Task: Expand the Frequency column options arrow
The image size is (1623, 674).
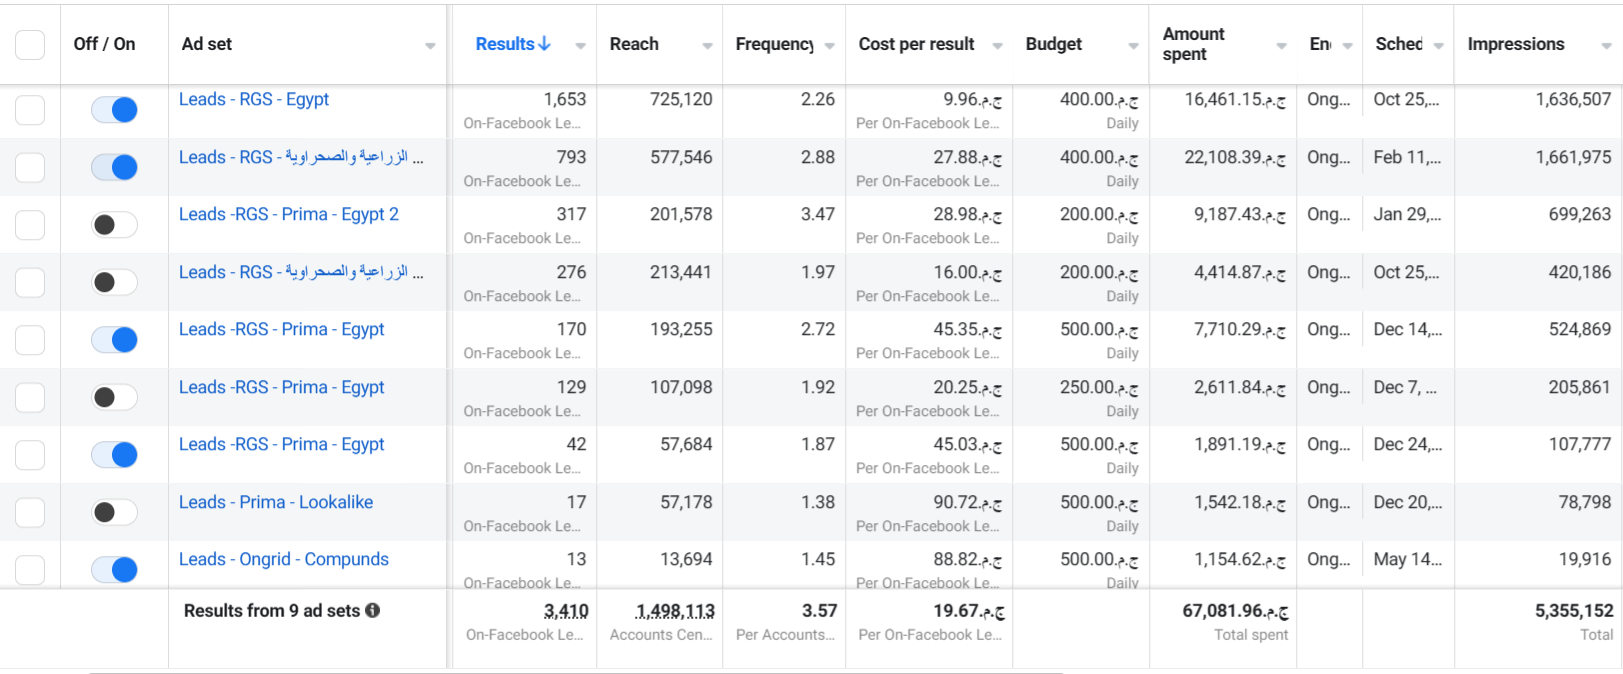Action: click(829, 46)
